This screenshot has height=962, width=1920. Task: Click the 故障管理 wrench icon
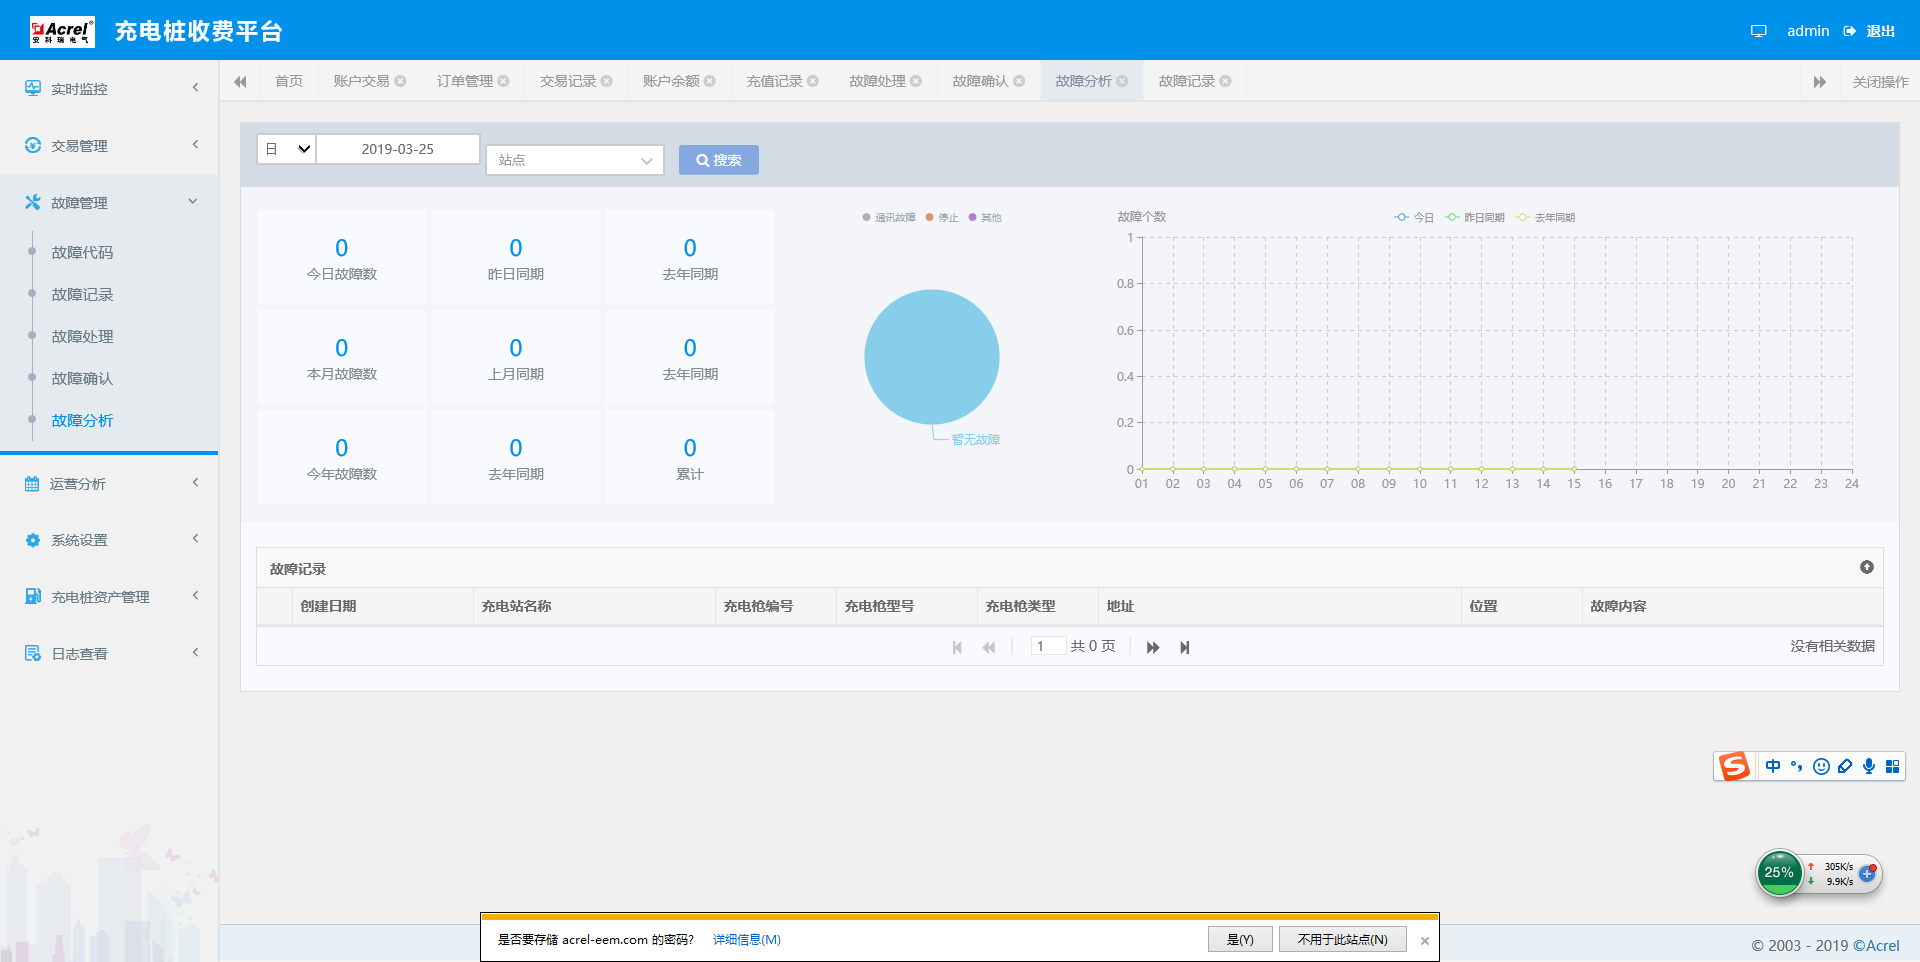point(33,202)
